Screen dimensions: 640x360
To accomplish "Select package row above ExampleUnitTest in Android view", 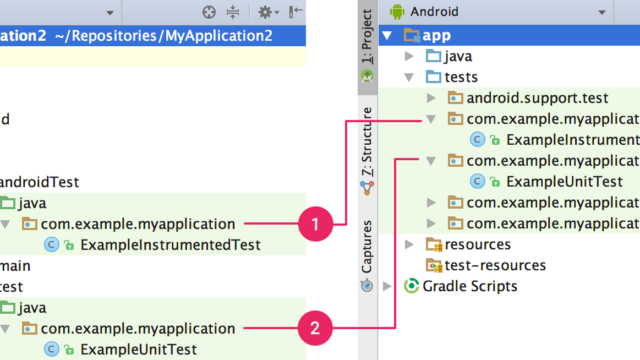I will click(x=509, y=161).
